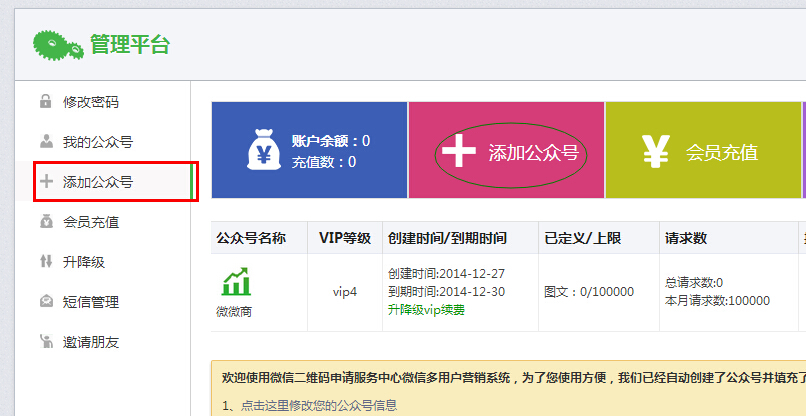Click the yen symbol icon on olive tile

pyautogui.click(x=655, y=151)
